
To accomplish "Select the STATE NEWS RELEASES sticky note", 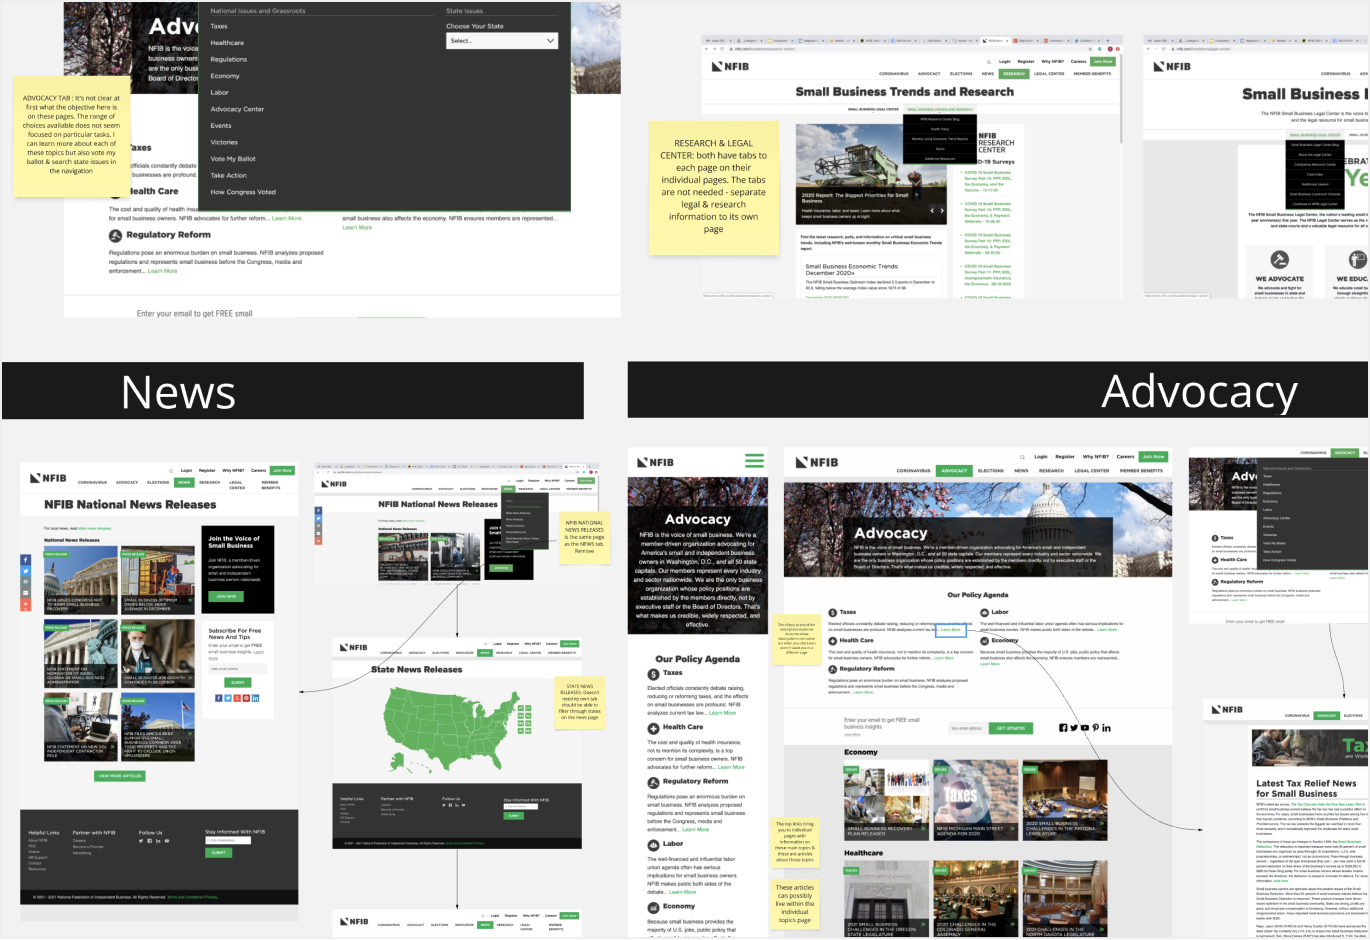I will tap(580, 703).
